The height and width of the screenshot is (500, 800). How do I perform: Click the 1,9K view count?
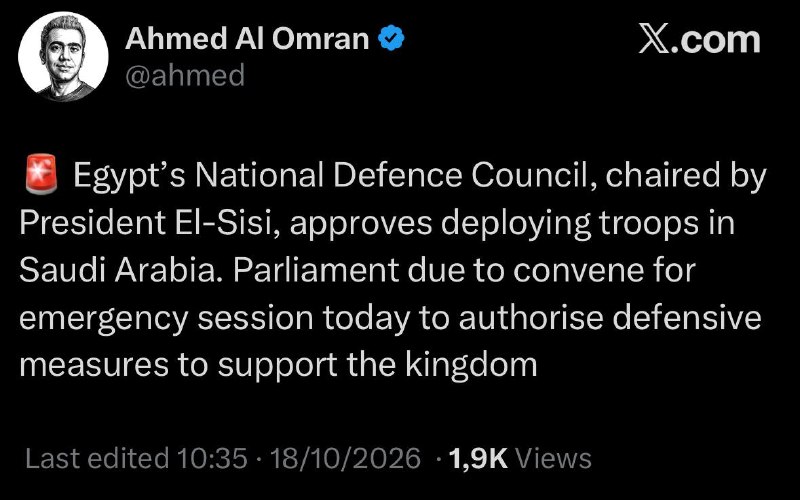pyautogui.click(x=478, y=458)
